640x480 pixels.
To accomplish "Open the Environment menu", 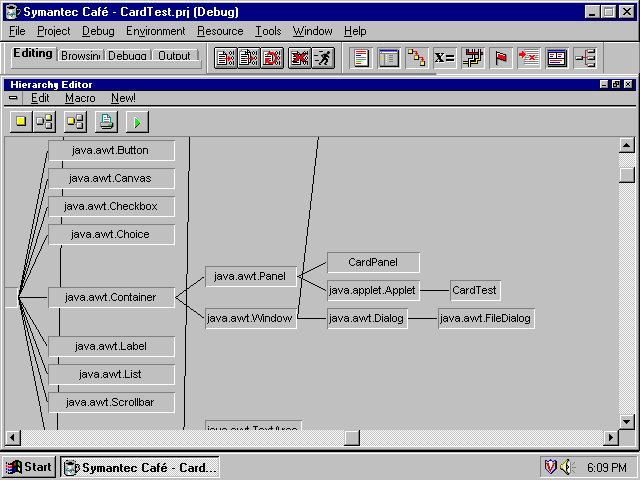I will [156, 31].
